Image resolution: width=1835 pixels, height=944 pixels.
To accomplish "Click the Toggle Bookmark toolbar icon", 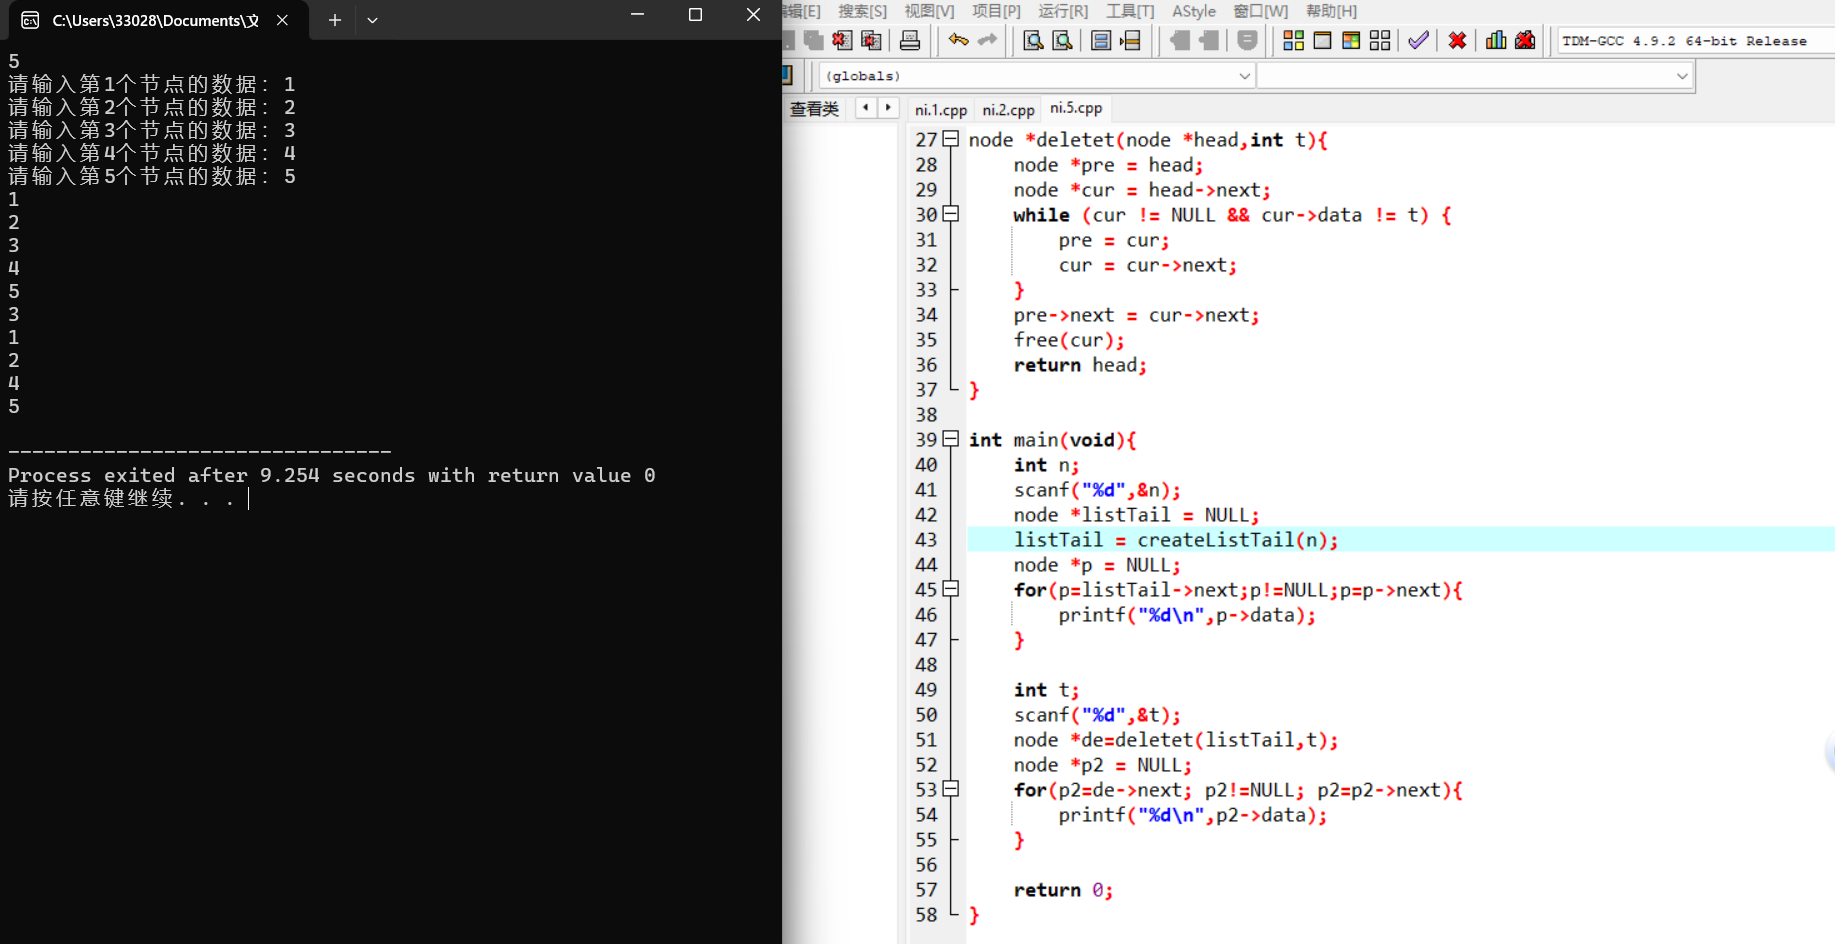I will (x=1247, y=40).
